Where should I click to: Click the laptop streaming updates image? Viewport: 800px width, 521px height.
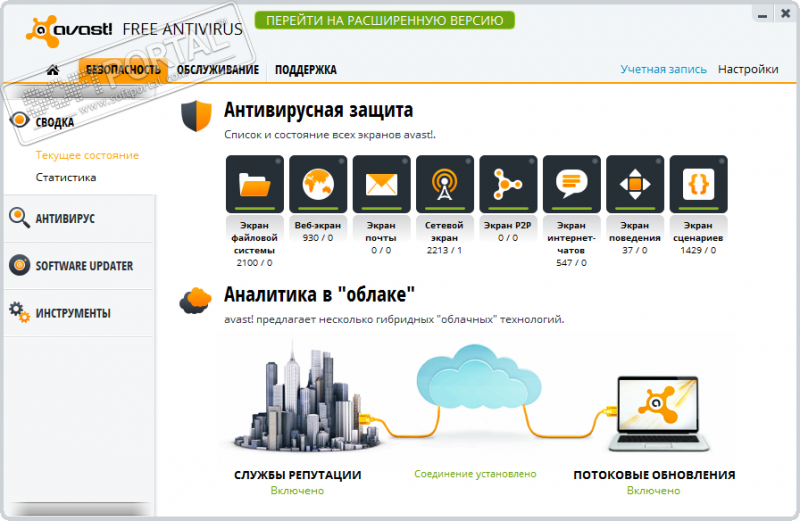point(658,413)
